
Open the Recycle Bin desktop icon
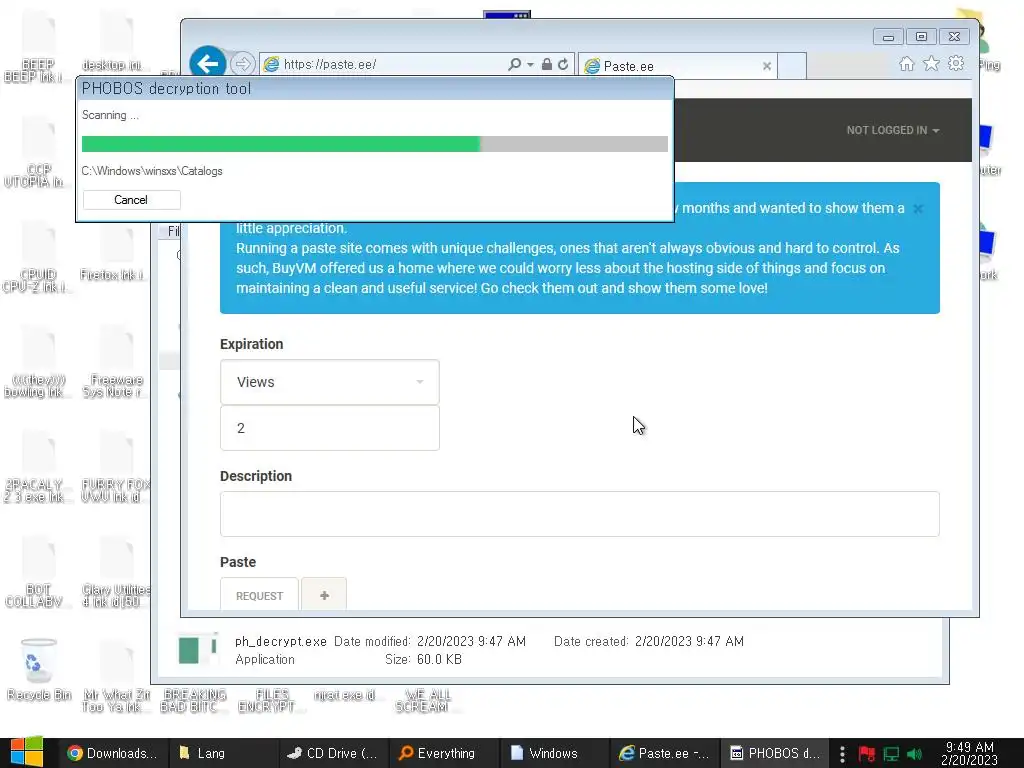[39, 669]
